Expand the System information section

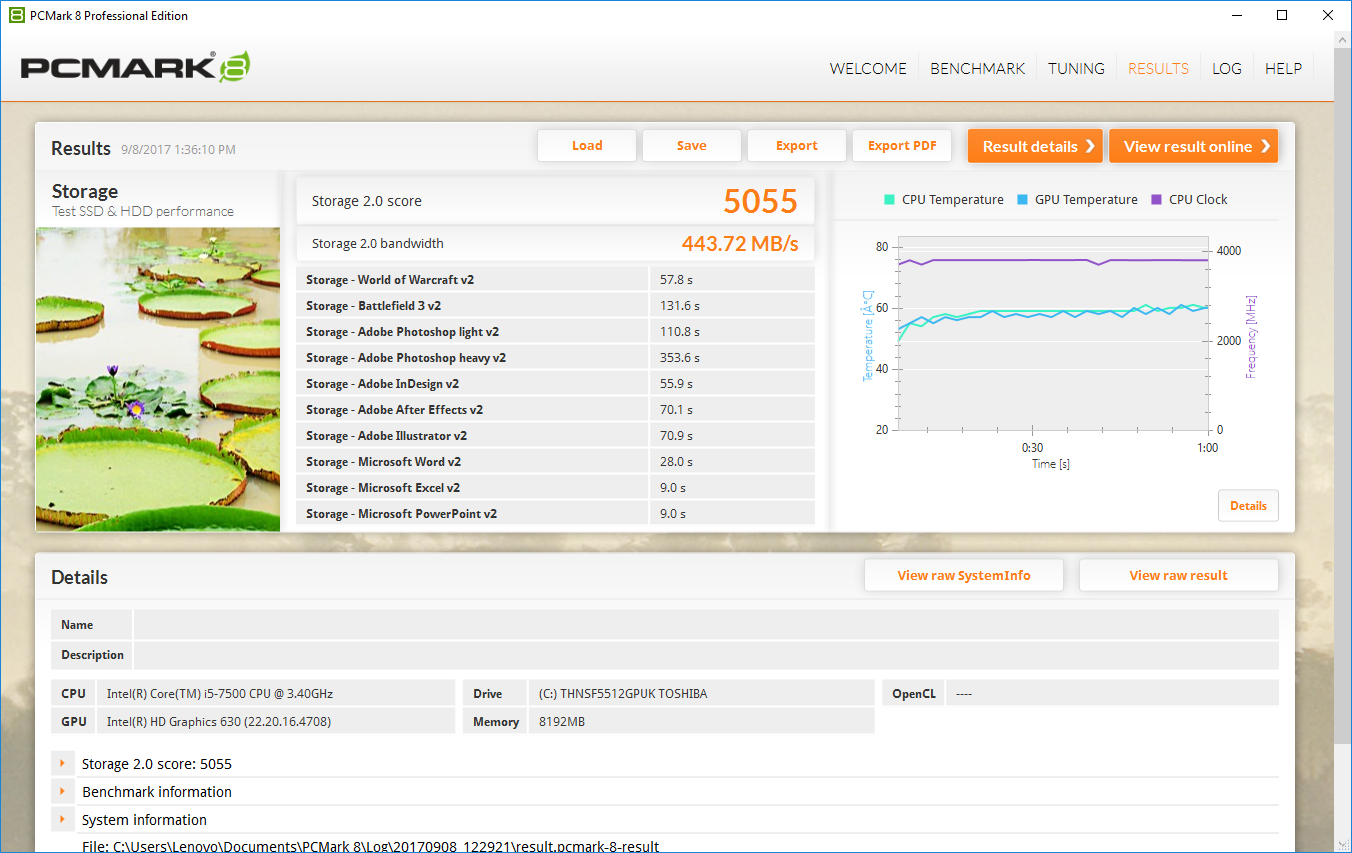[x=62, y=819]
